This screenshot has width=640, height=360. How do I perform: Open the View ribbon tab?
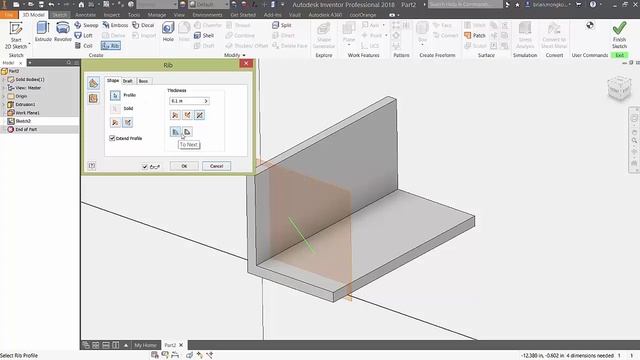pos(179,15)
